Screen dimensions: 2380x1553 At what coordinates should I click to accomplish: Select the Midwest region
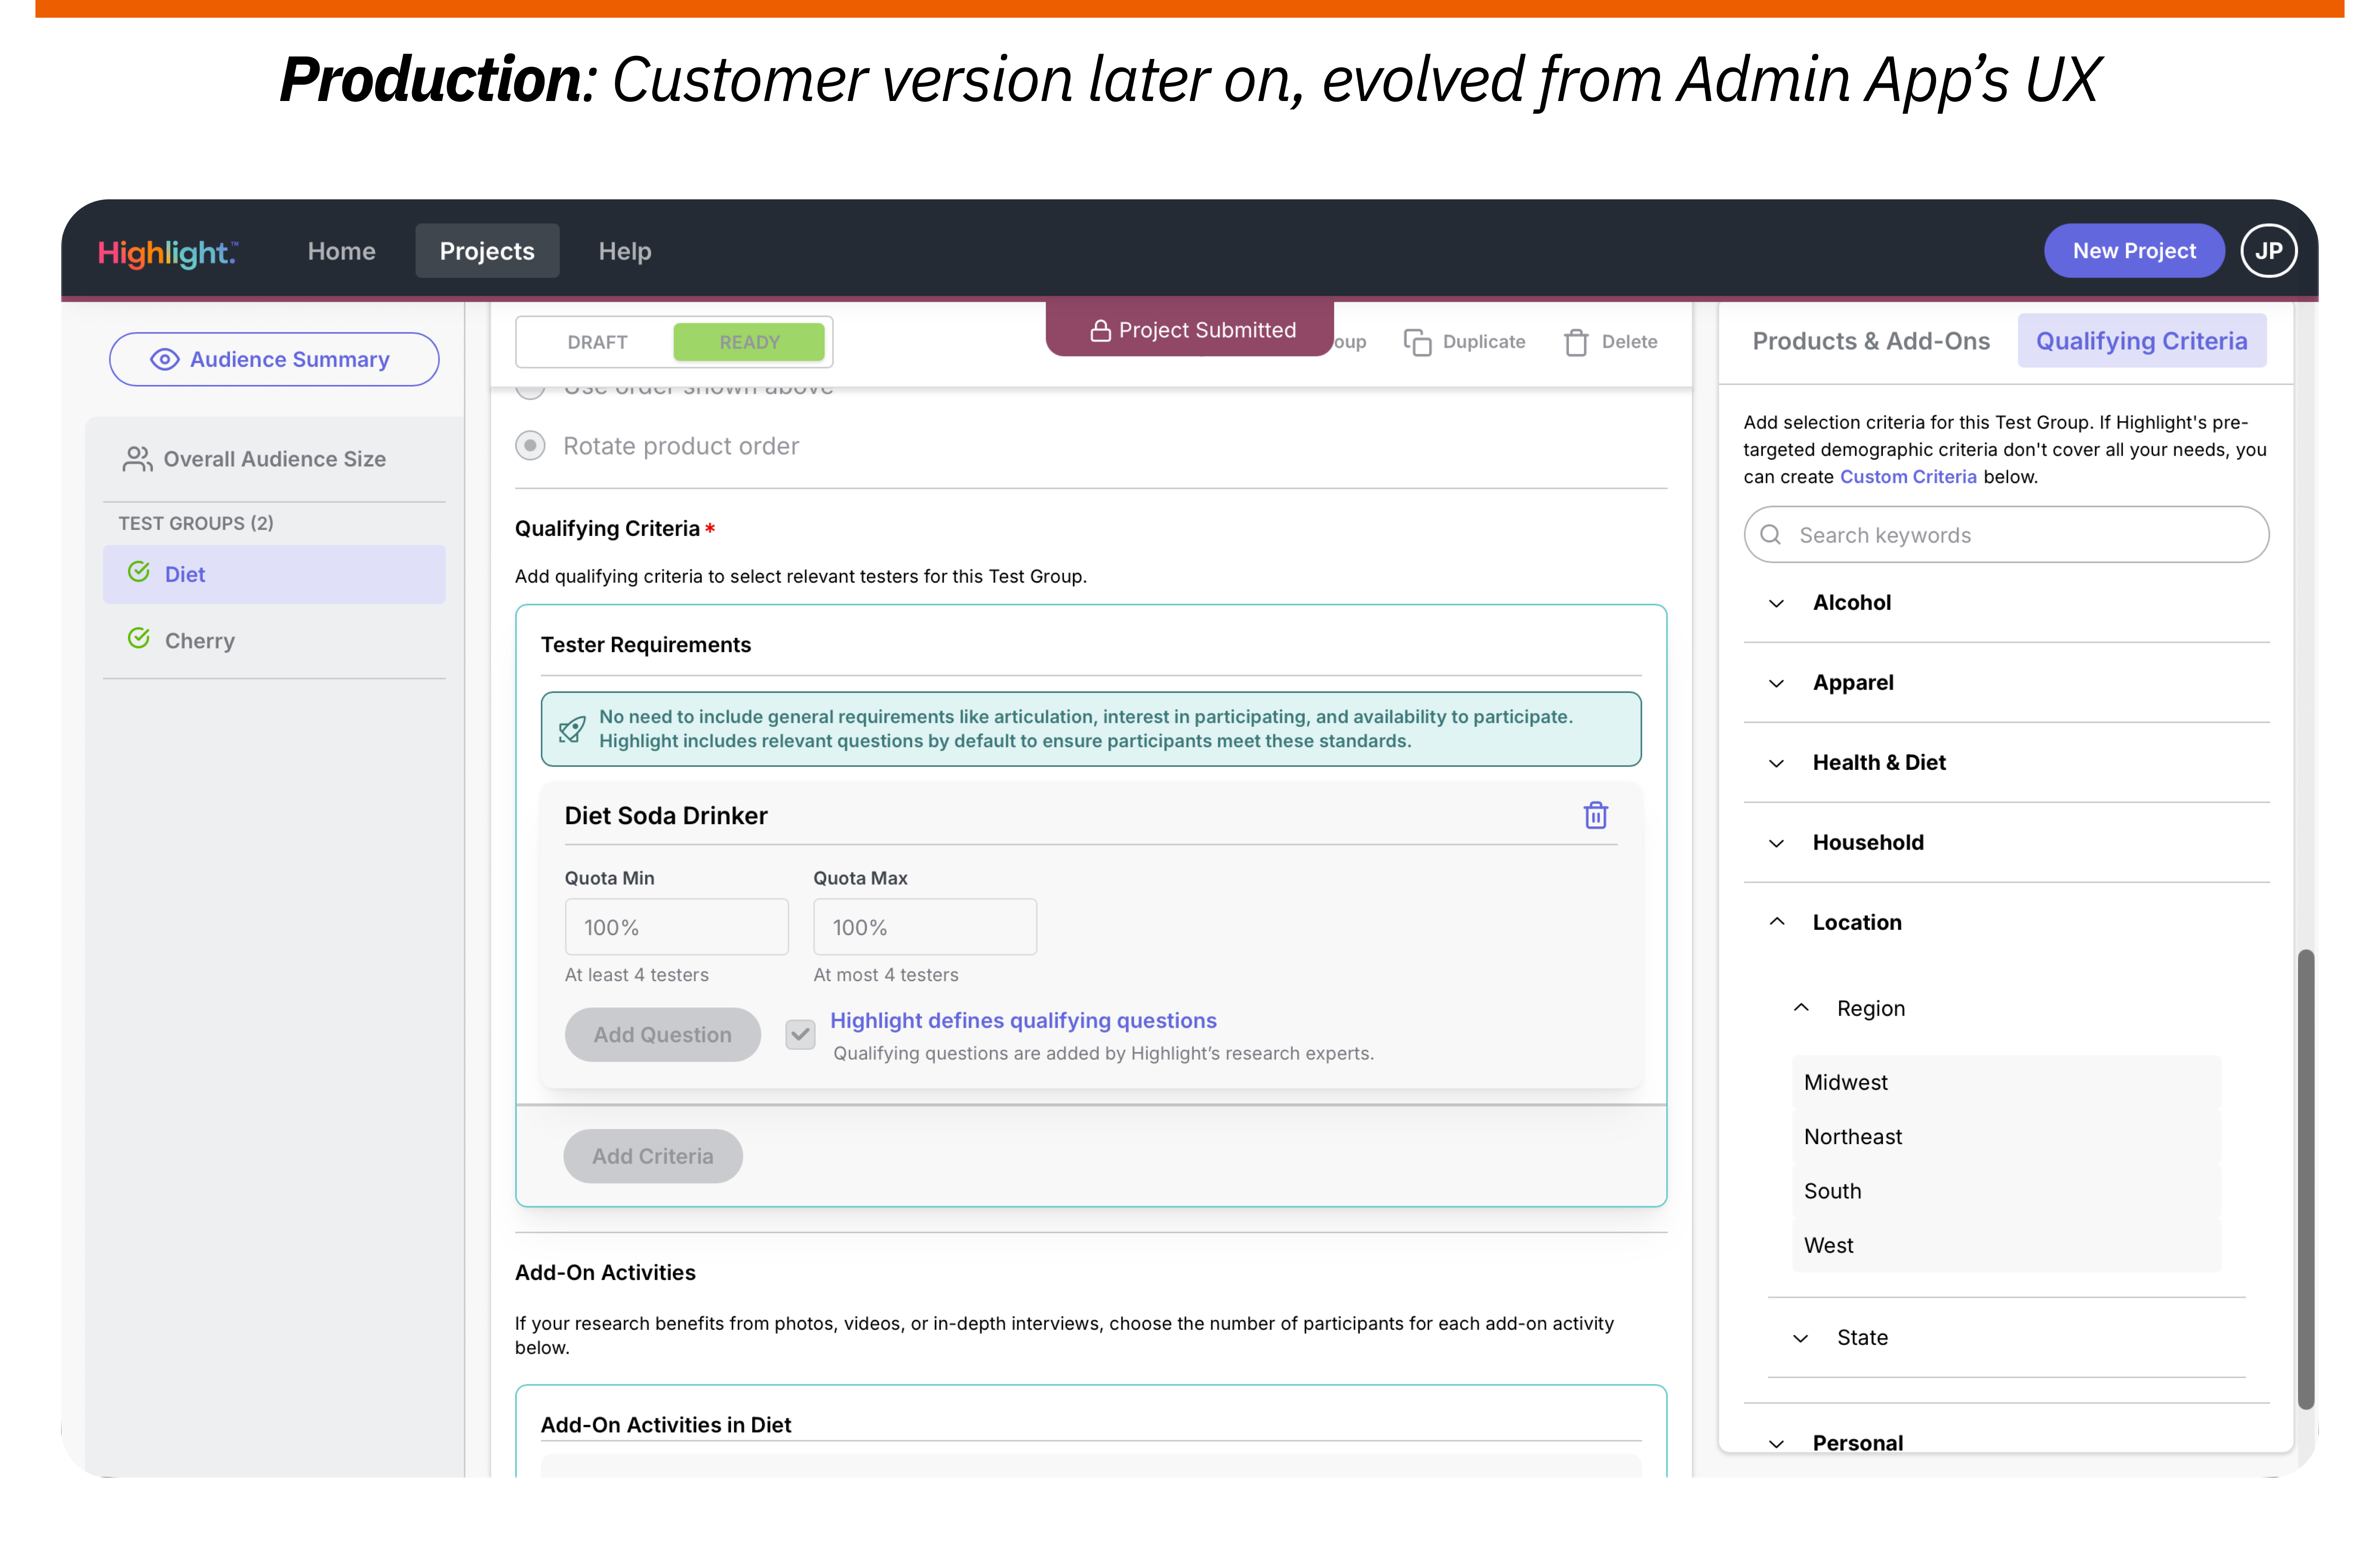tap(2006, 1082)
